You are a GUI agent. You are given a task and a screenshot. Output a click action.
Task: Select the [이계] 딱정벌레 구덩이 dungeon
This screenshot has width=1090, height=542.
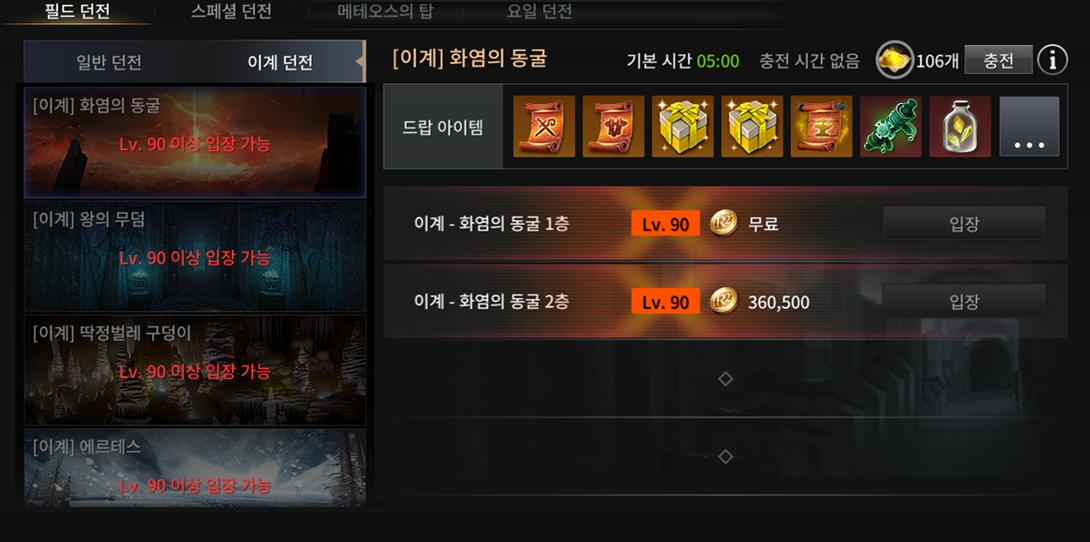point(195,370)
